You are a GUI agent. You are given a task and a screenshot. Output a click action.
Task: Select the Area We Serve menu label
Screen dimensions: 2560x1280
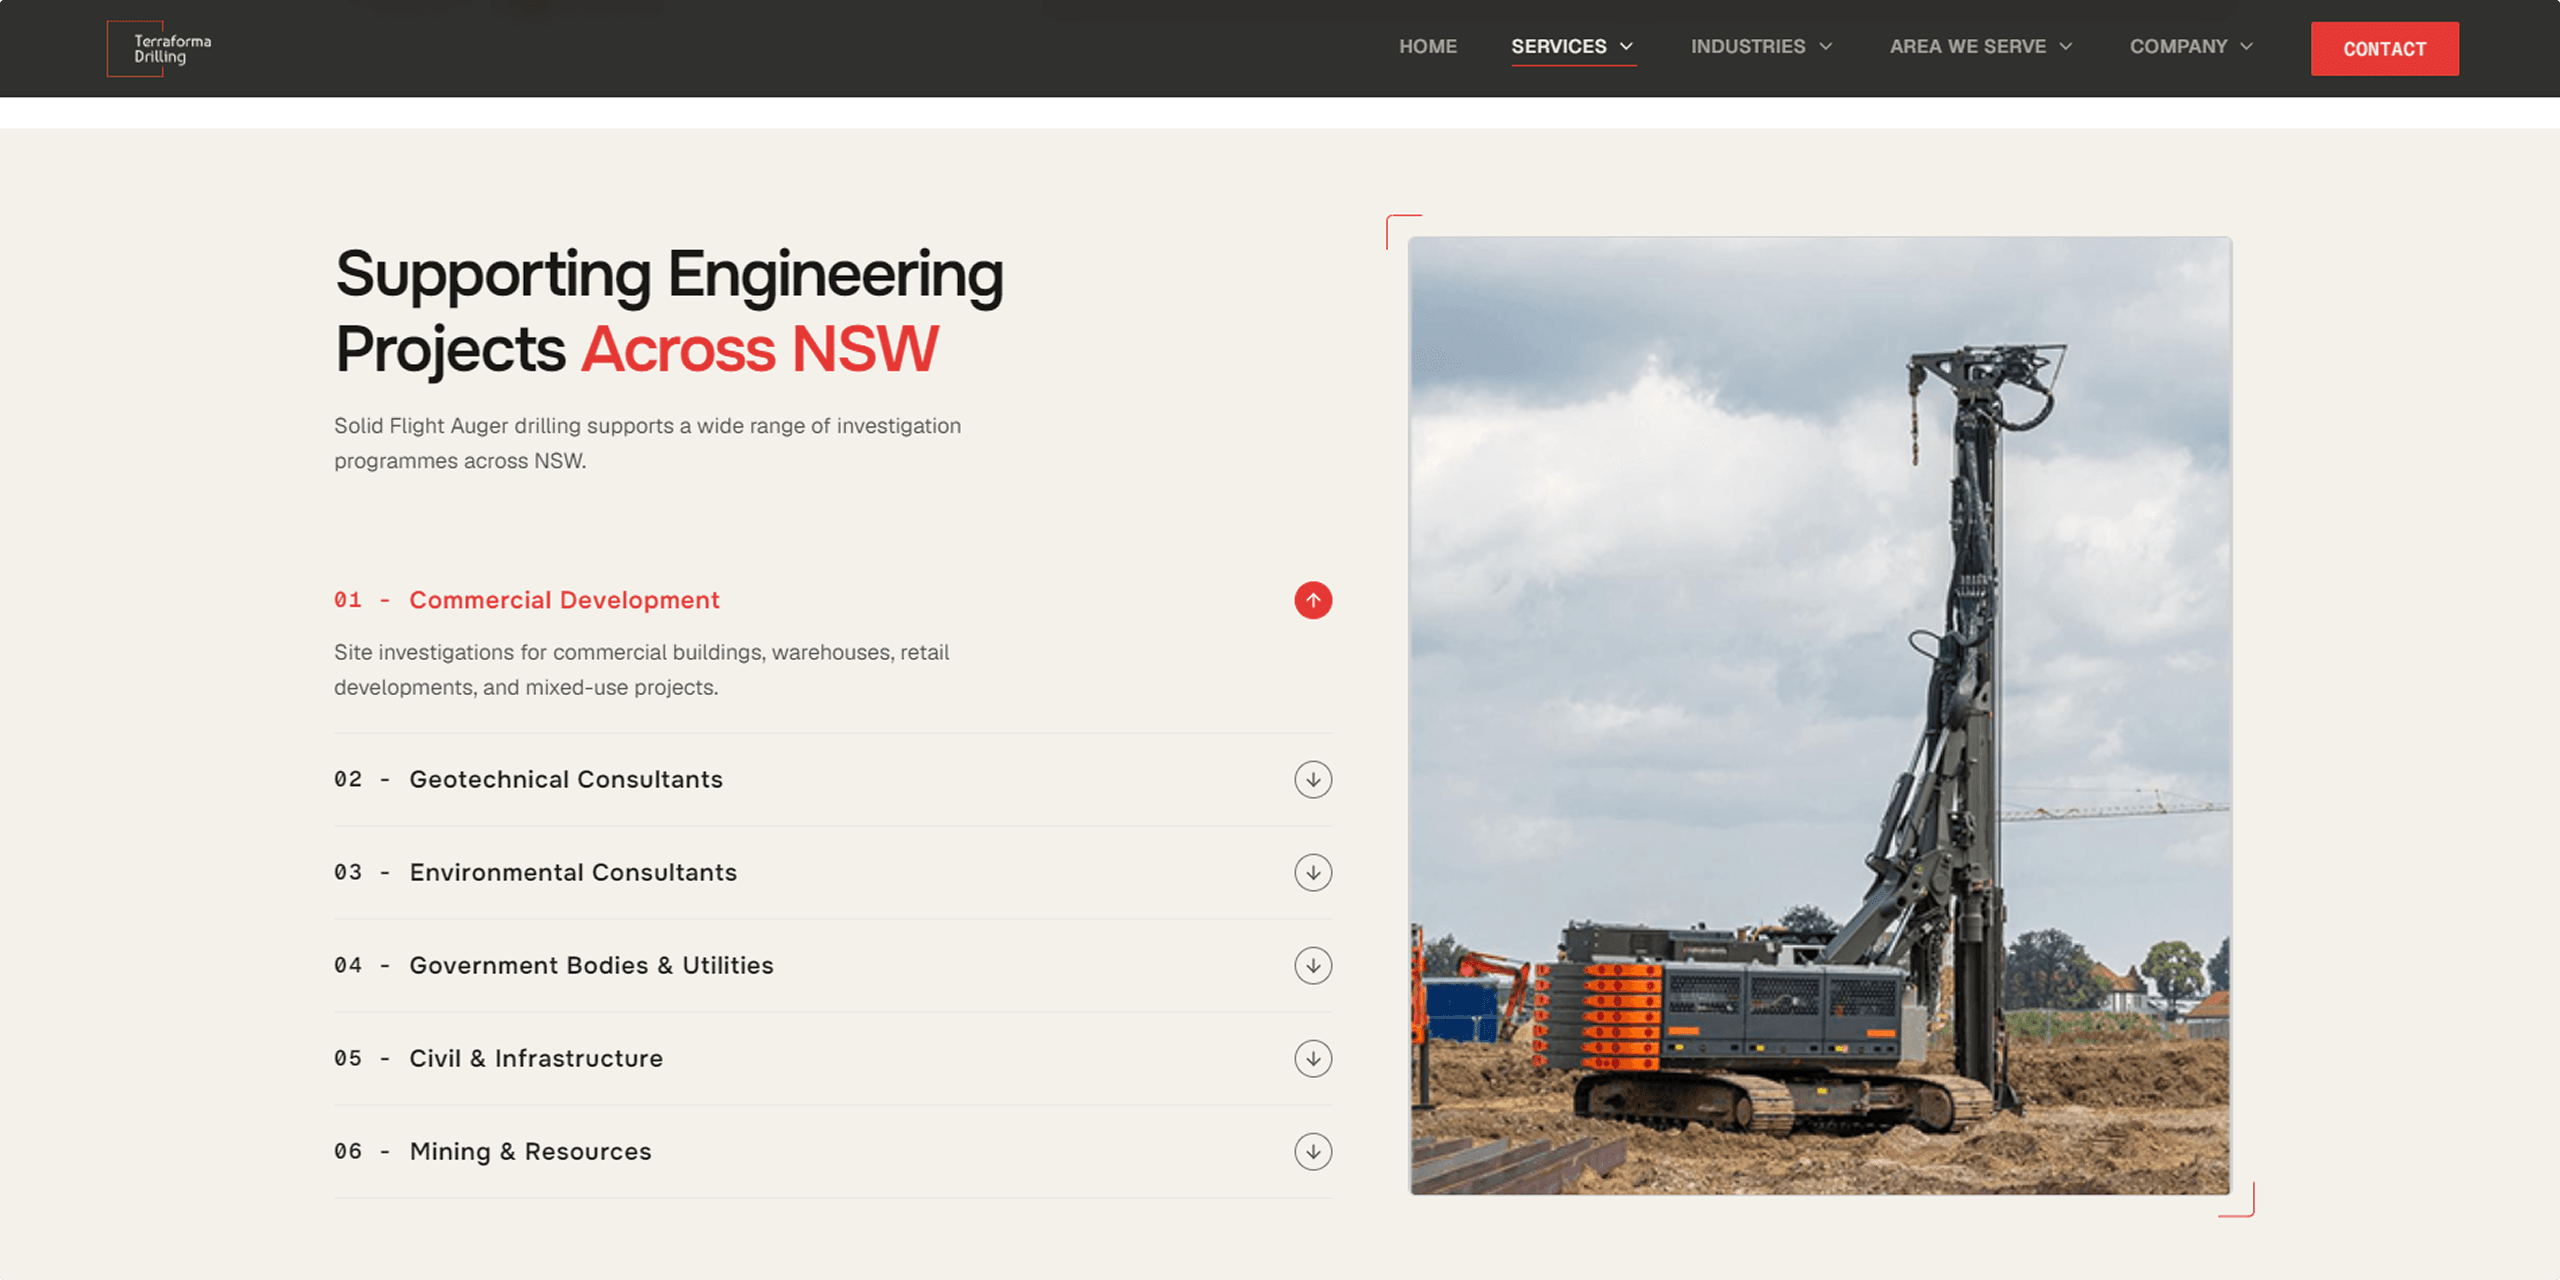[x=1968, y=47]
